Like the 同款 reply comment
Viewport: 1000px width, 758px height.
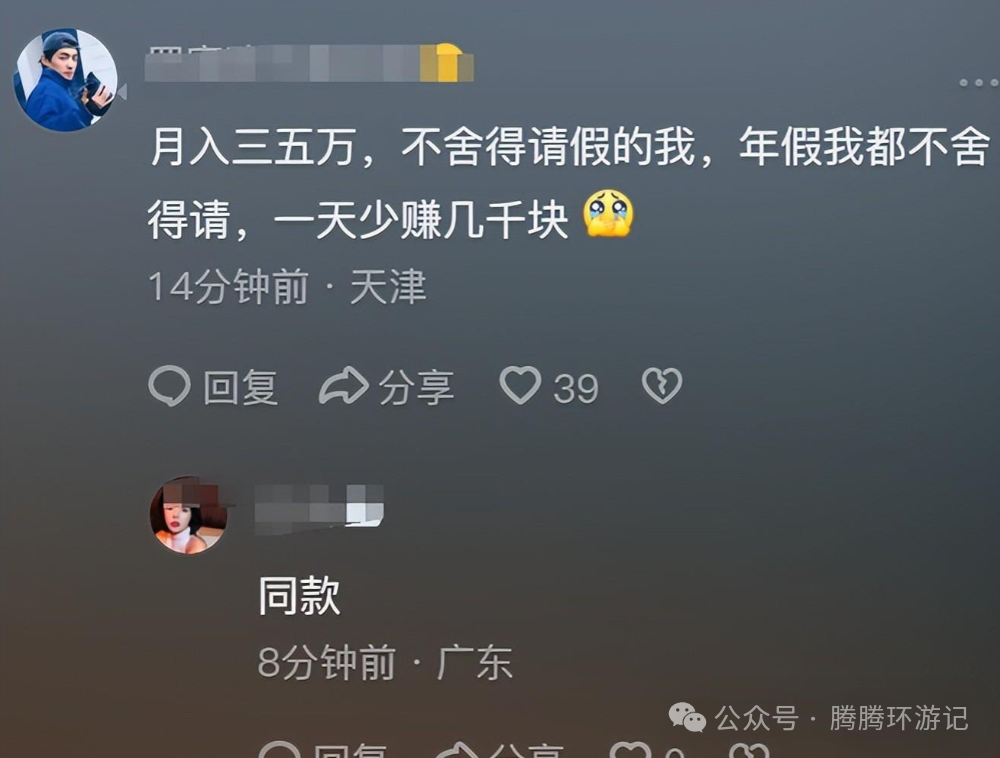(x=631, y=750)
